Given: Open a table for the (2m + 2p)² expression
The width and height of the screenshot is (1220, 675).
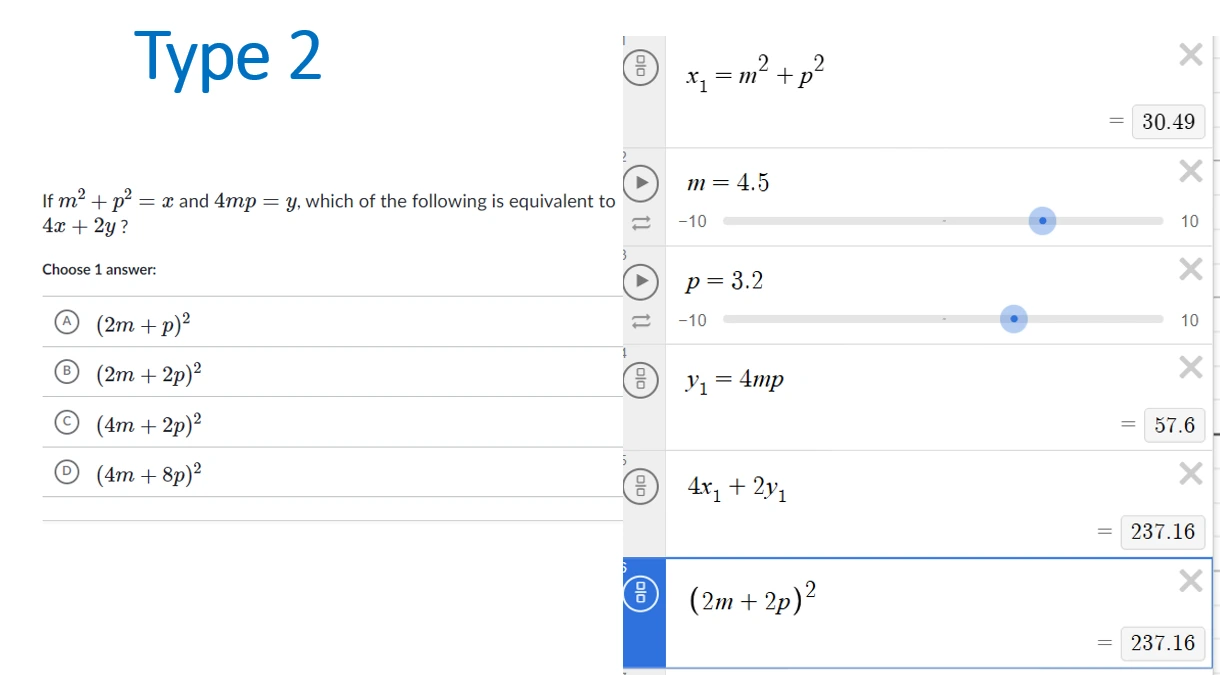Looking at the screenshot, I should click(641, 593).
